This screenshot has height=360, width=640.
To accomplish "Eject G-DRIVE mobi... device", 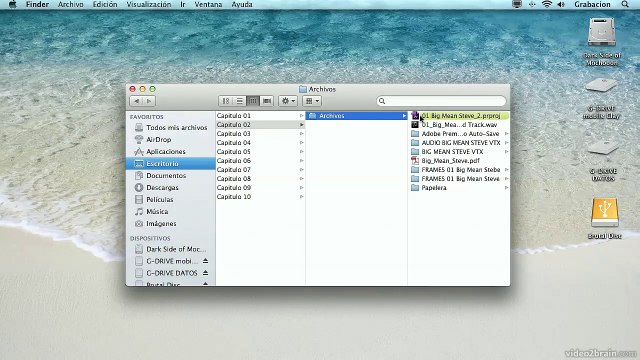I will pyautogui.click(x=205, y=261).
